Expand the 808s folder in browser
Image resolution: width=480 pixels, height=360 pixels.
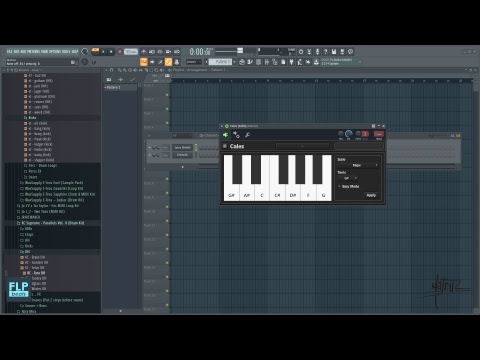point(26,229)
